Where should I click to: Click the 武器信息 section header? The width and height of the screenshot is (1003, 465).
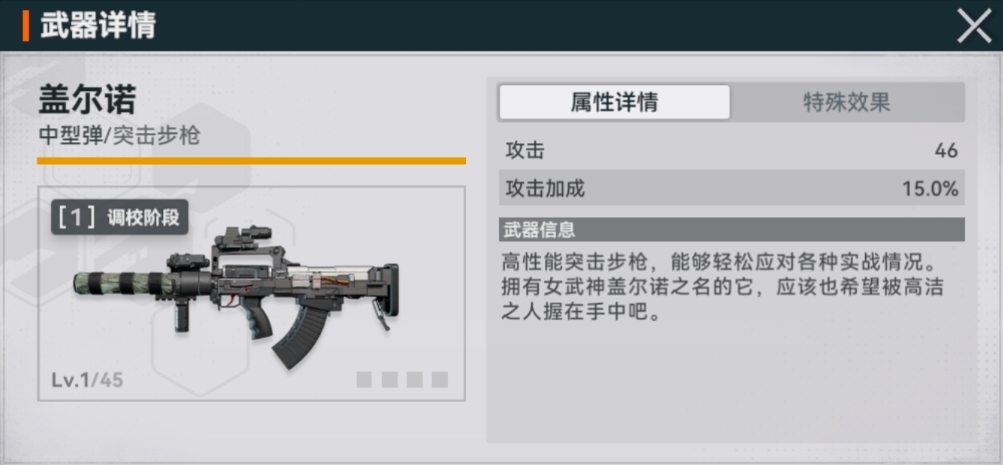[731, 230]
